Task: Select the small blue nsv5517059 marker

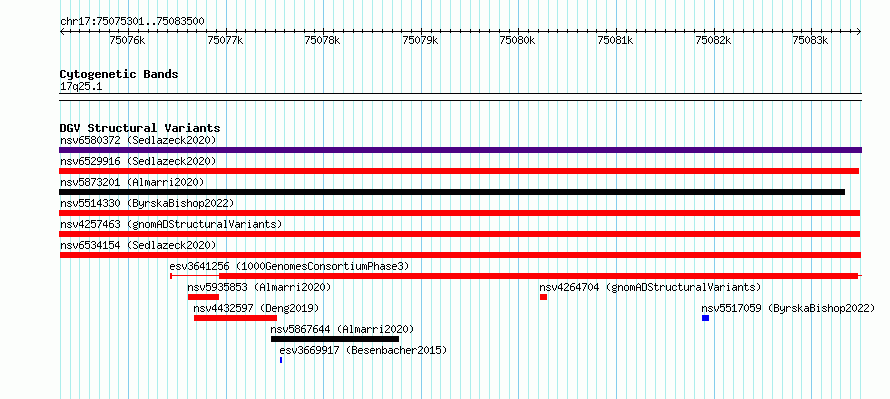Action: coord(706,318)
